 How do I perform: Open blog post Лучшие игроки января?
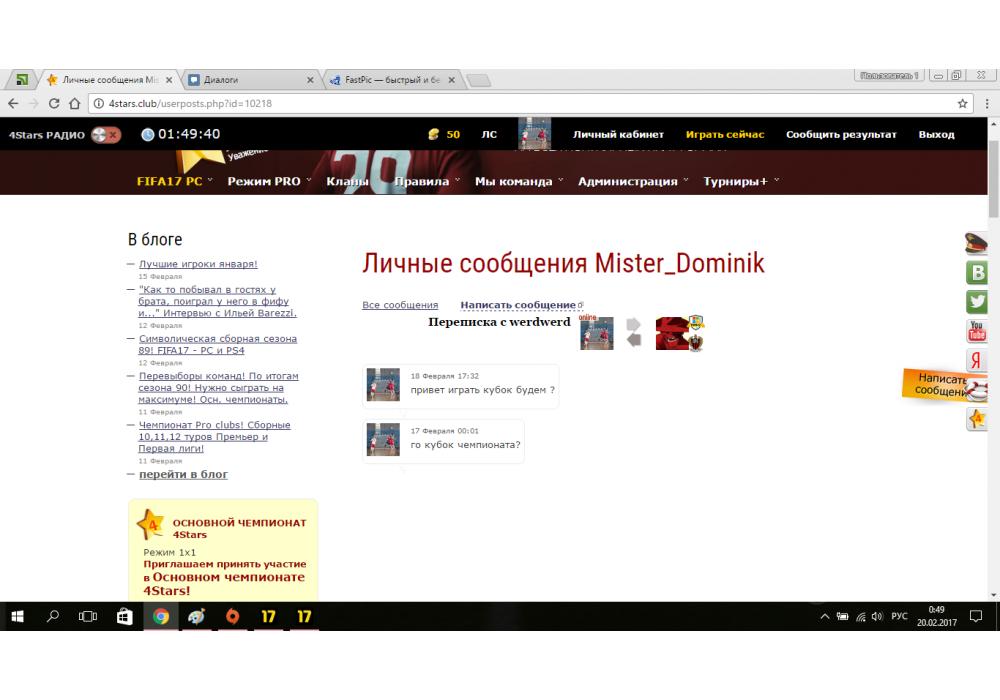coord(198,264)
